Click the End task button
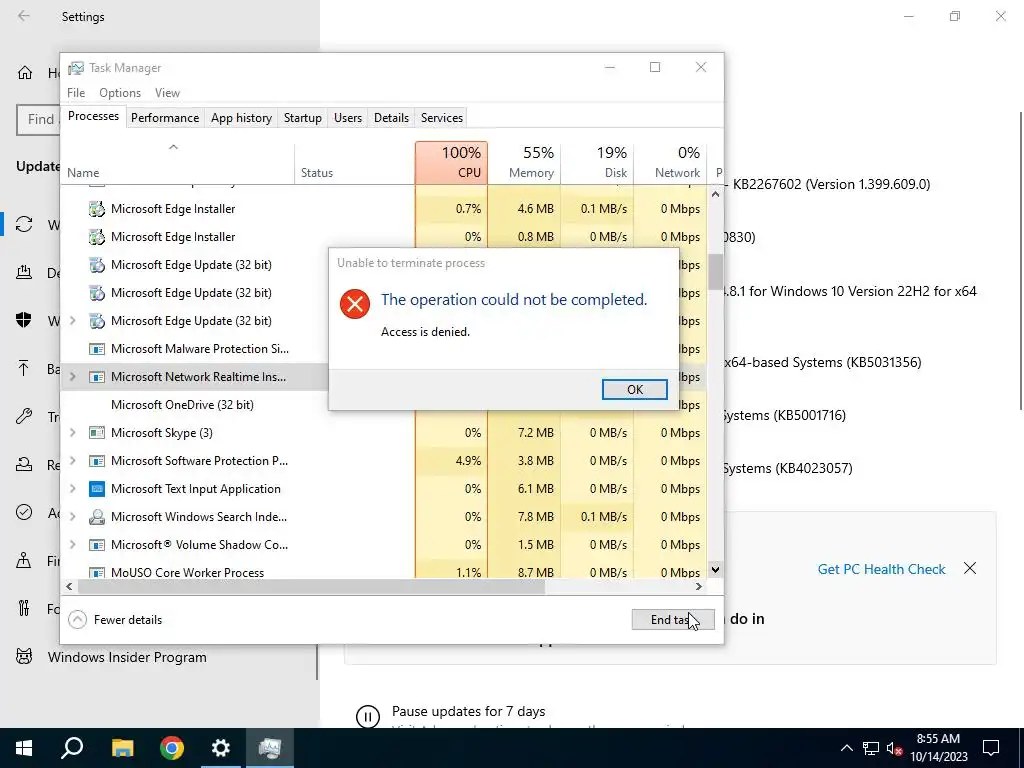The image size is (1024, 768). point(673,619)
